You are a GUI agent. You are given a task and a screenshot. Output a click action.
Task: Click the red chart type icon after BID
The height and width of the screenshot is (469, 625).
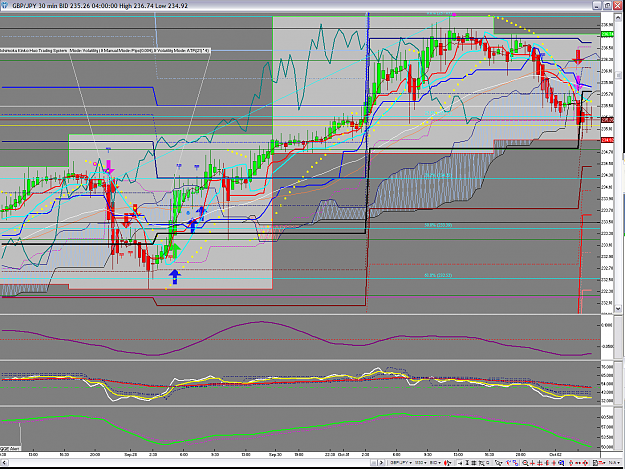pos(448,463)
